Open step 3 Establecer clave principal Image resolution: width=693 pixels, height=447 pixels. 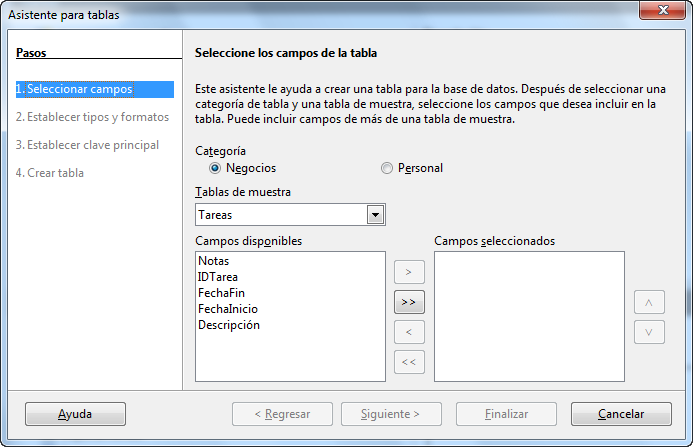(x=87, y=145)
